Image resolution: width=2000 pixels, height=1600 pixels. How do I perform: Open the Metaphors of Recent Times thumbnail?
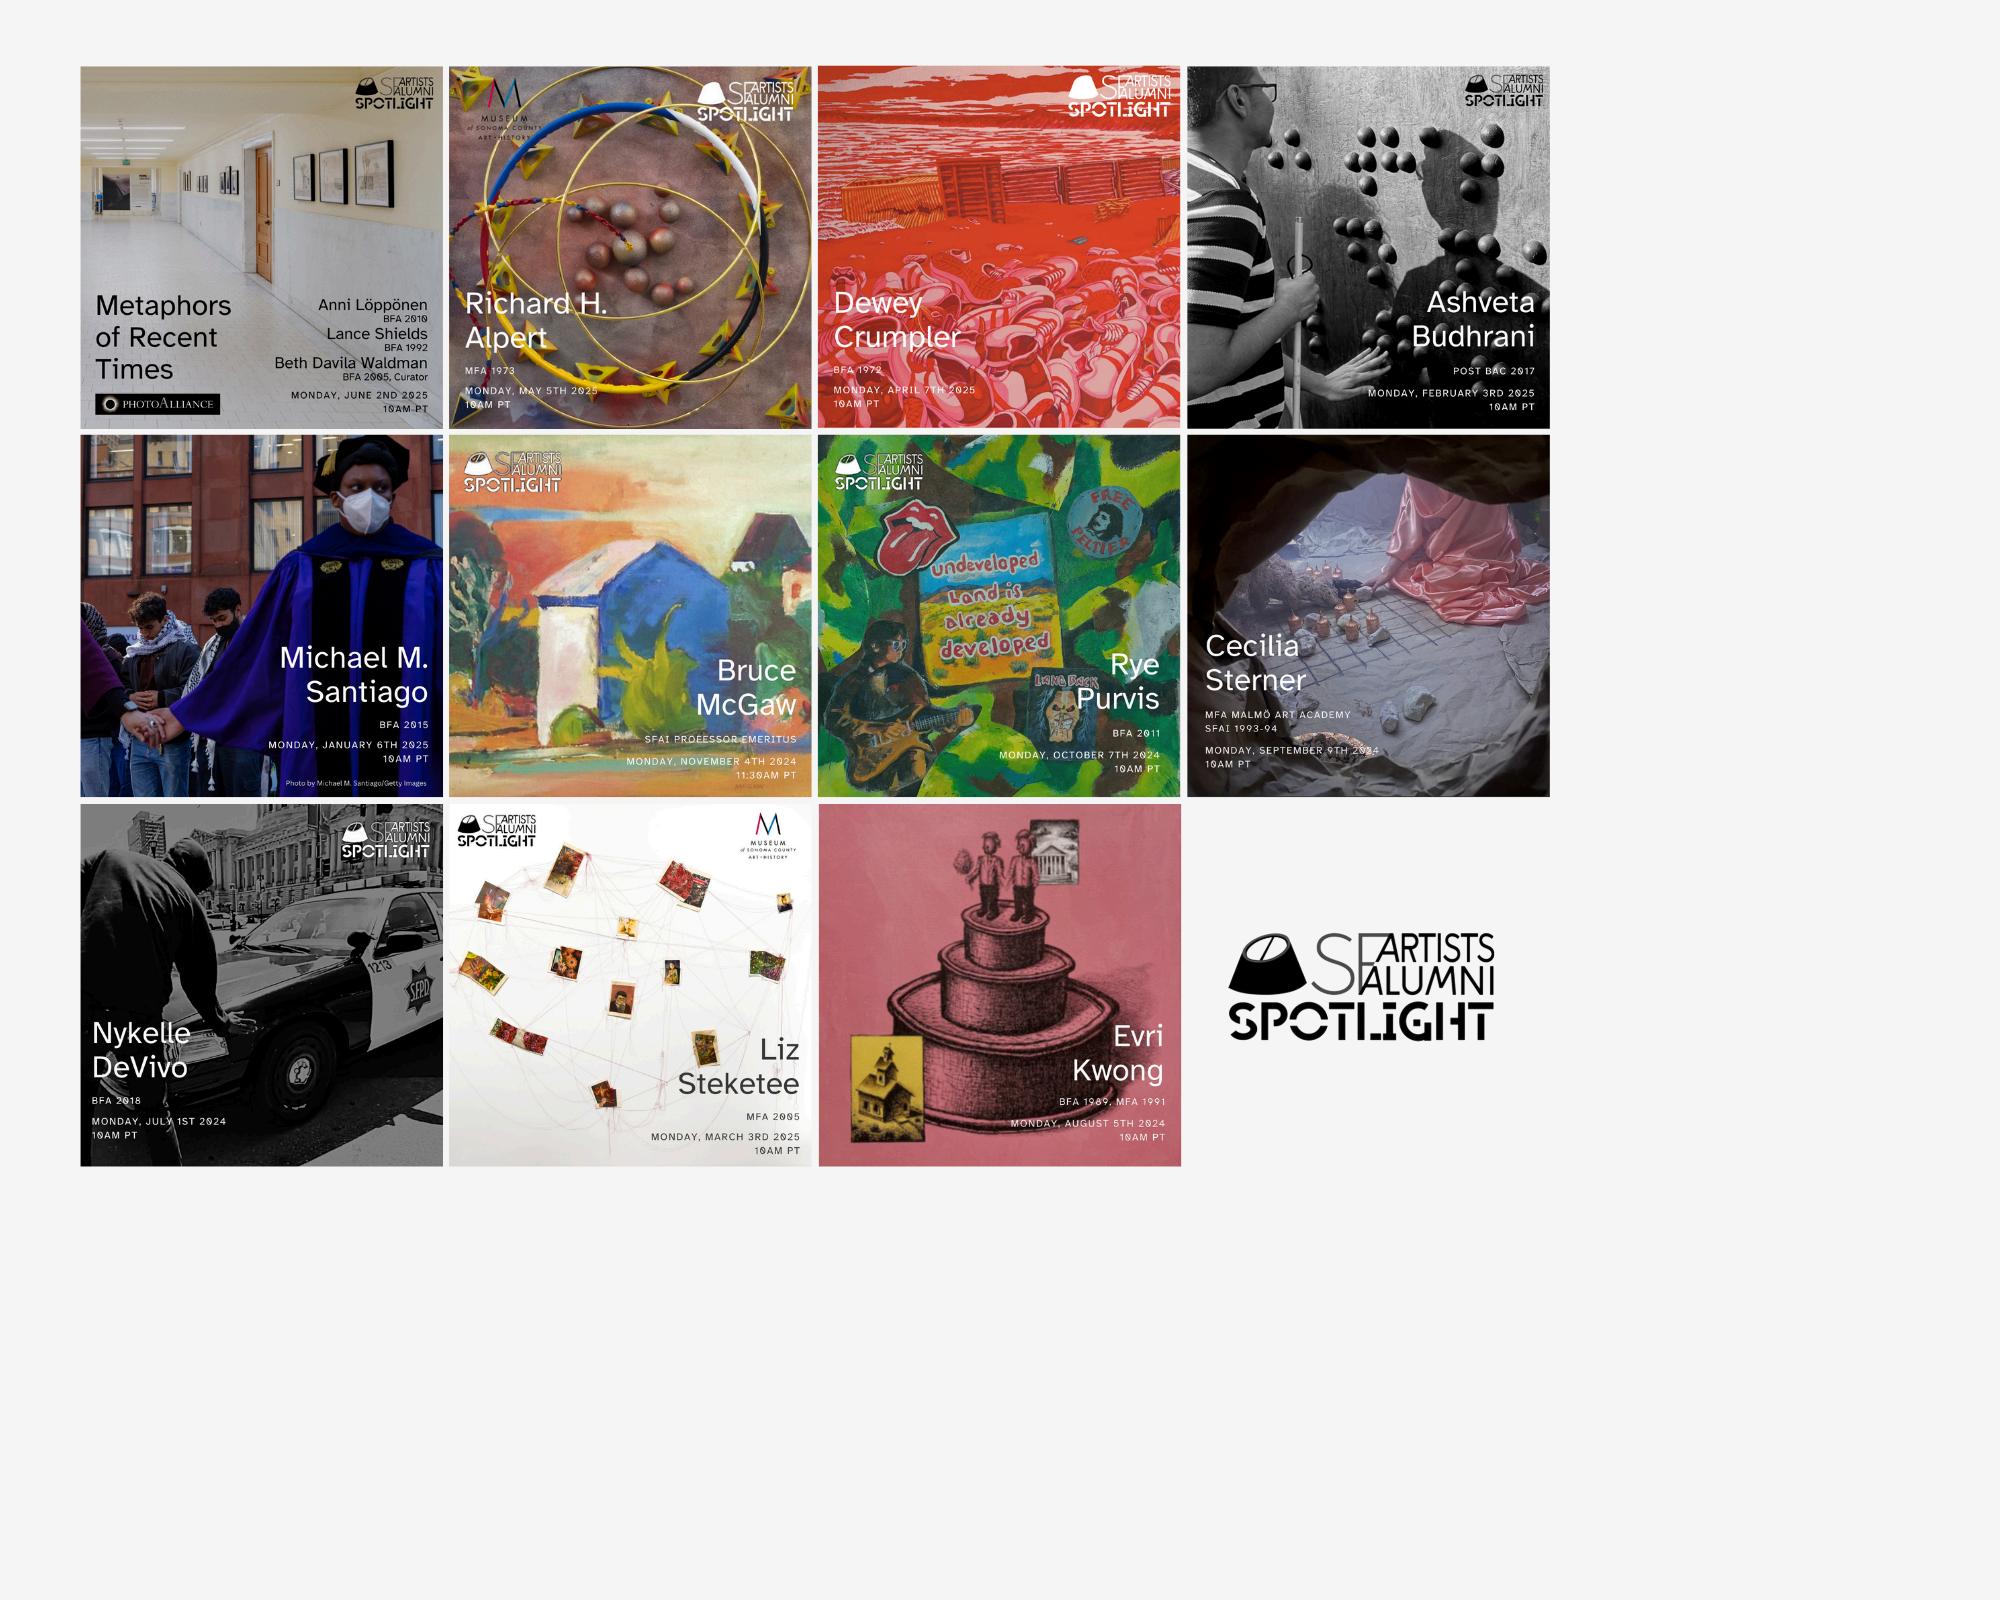(x=261, y=247)
